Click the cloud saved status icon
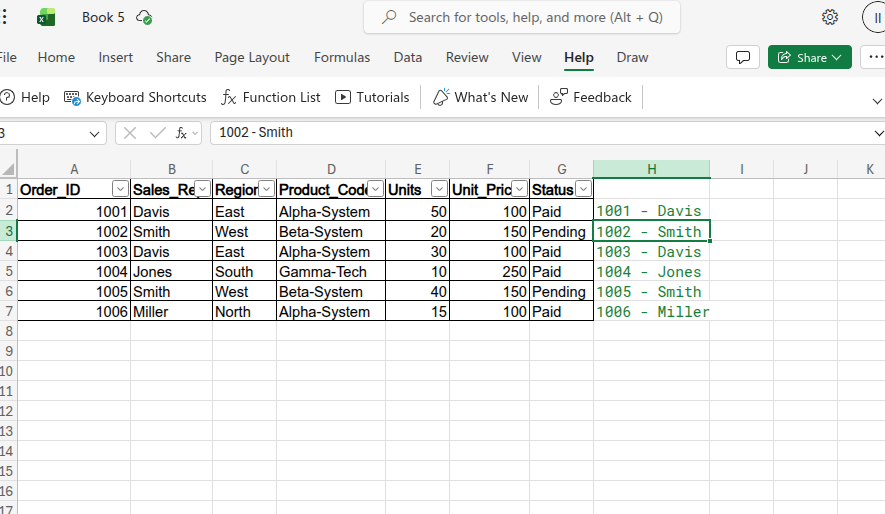The image size is (885, 514). click(x=144, y=17)
